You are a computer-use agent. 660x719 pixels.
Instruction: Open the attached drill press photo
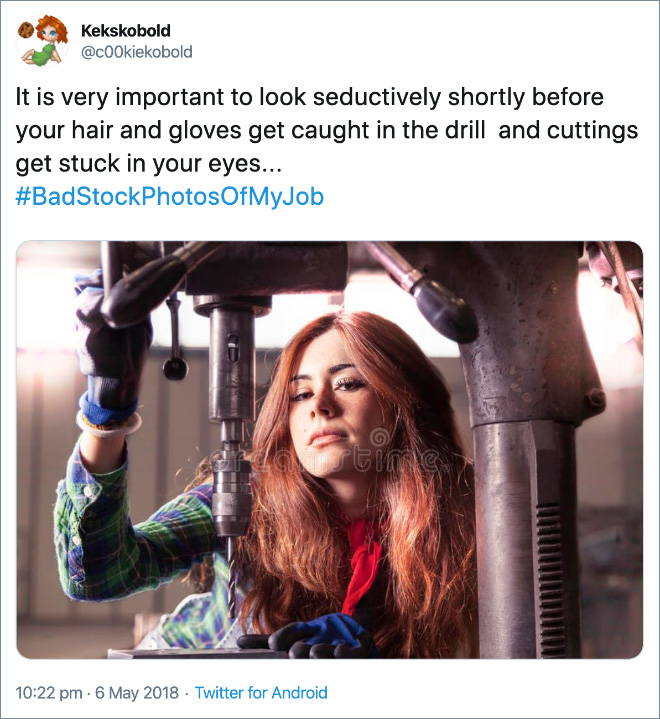(329, 450)
